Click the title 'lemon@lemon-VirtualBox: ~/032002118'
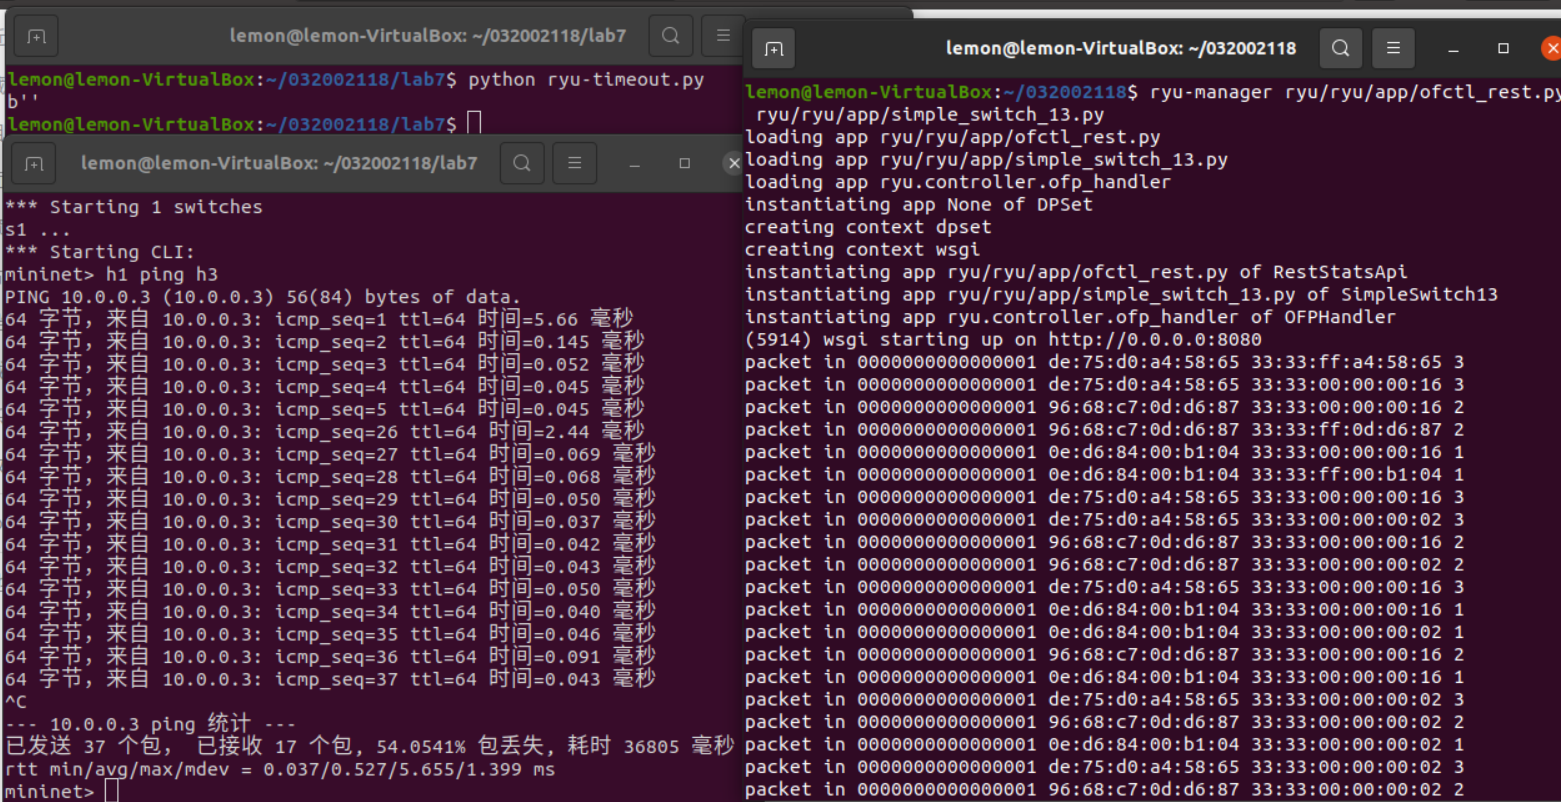This screenshot has height=802, width=1561. (1121, 48)
